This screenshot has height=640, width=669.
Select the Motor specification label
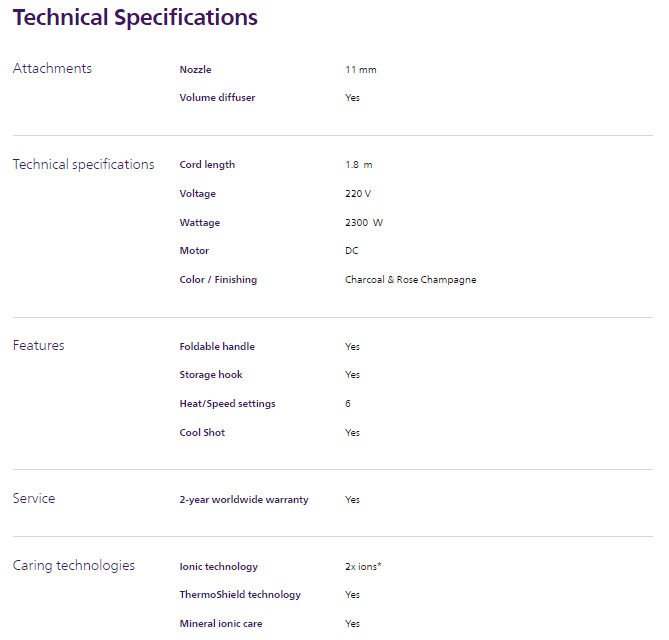[x=194, y=251]
